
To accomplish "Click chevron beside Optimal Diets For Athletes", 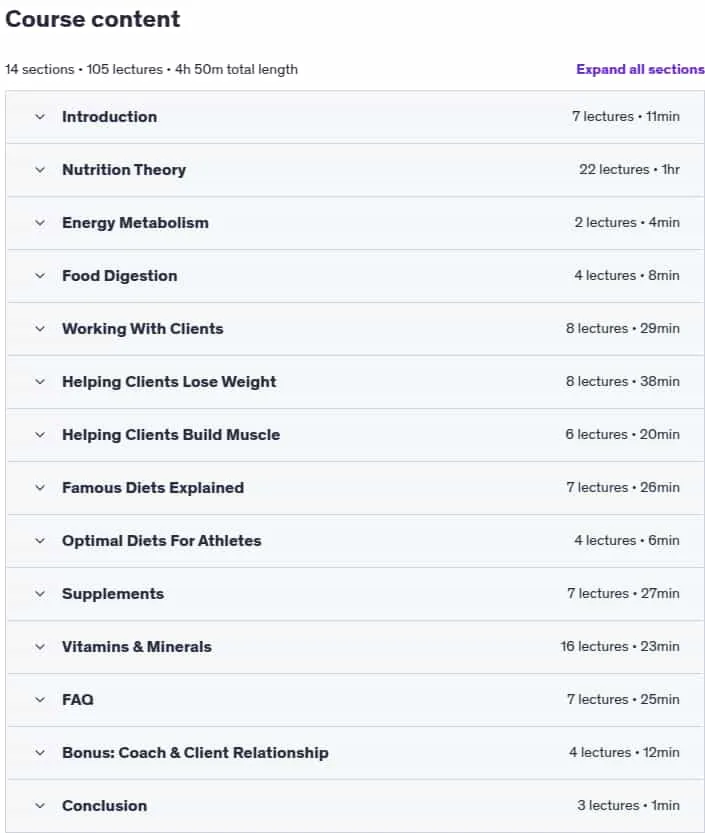I will [x=40, y=541].
